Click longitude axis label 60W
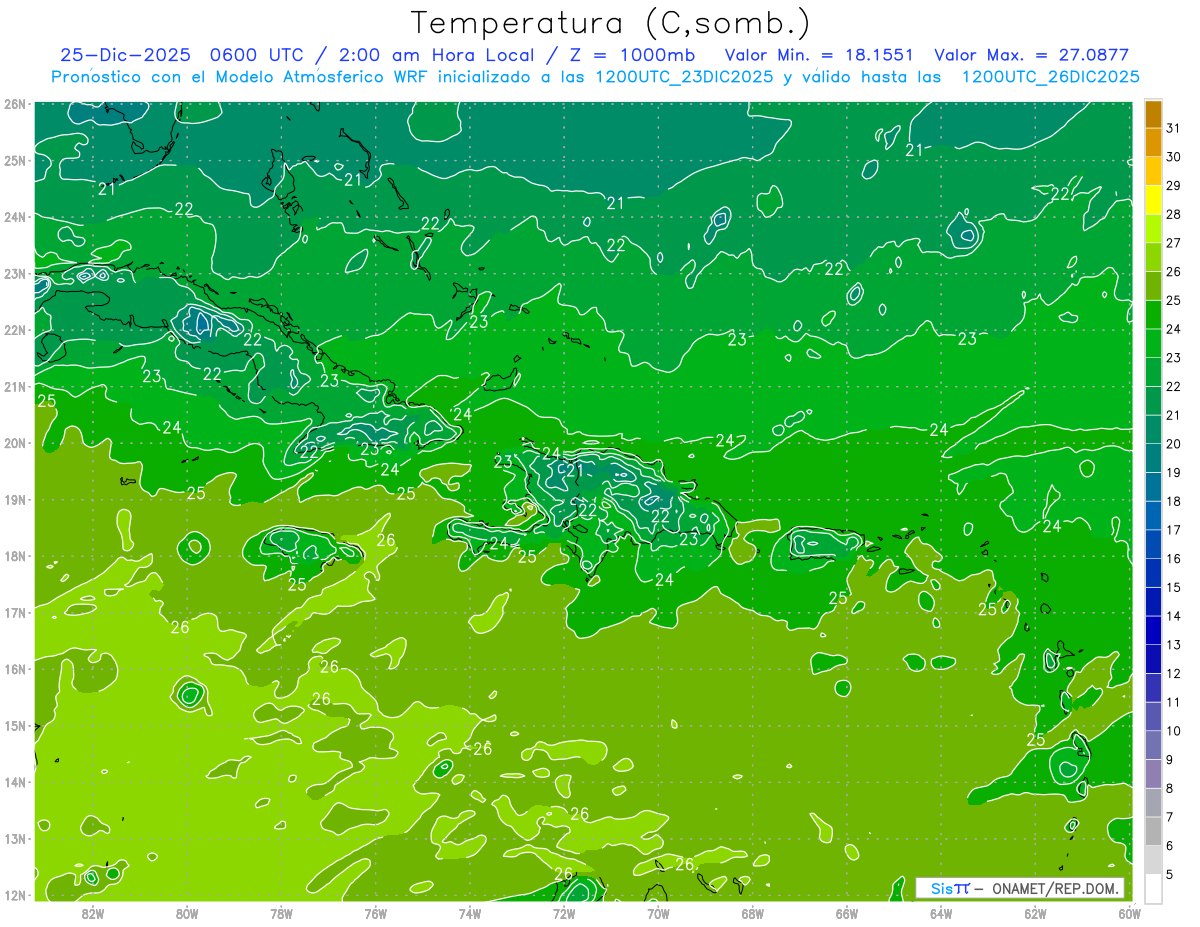The image size is (1200, 927). tap(1129, 913)
